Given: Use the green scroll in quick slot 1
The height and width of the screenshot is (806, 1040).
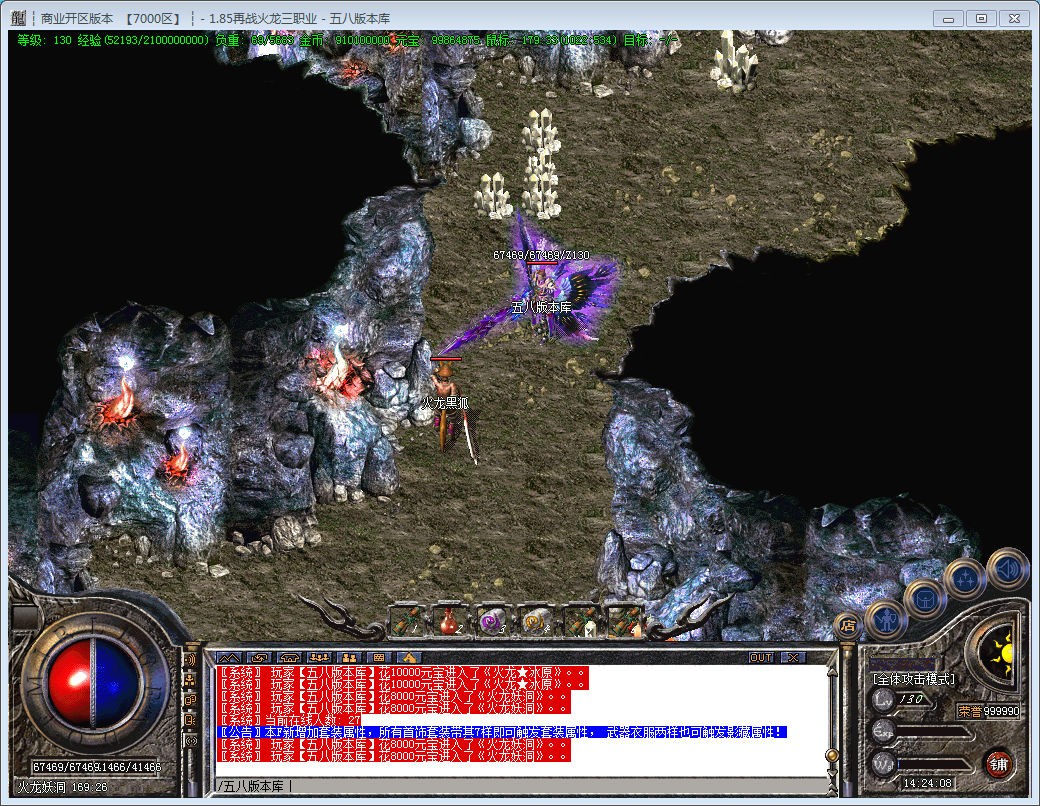Looking at the screenshot, I should 406,622.
